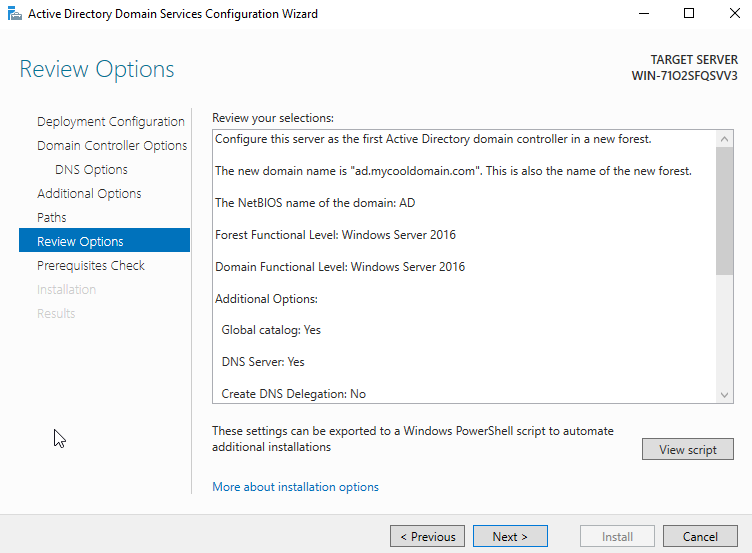Go back with the Previous button
Screen dimensions: 752x553
tap(427, 537)
